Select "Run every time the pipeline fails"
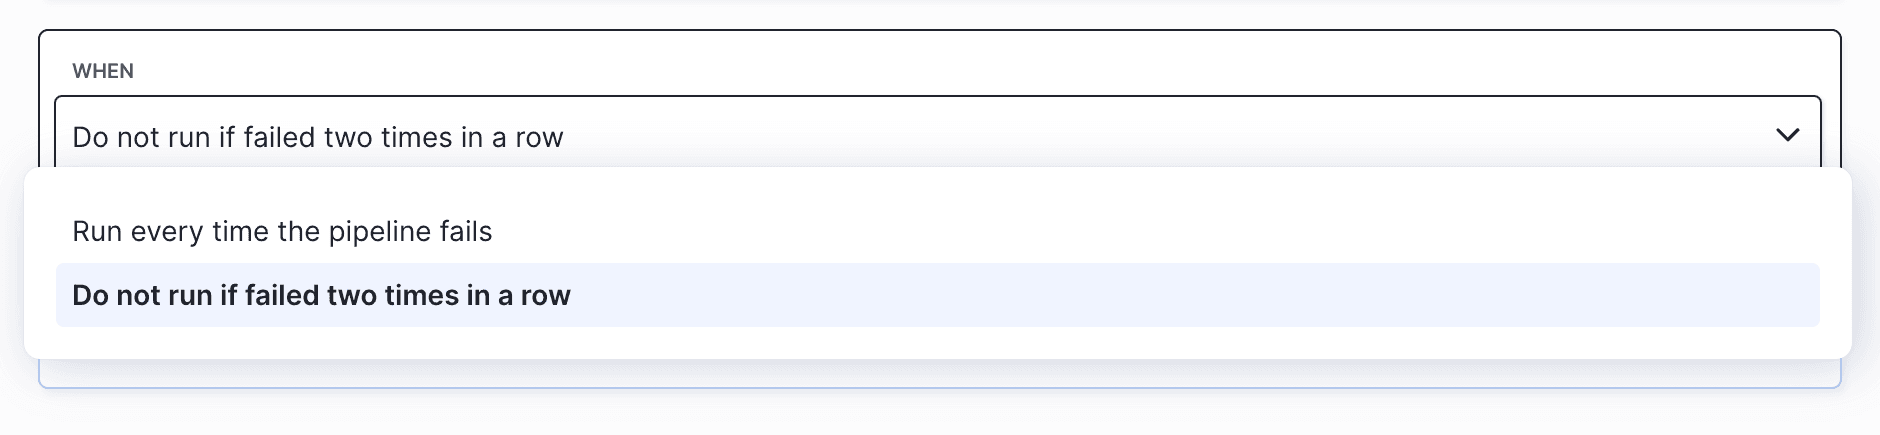The height and width of the screenshot is (435, 1880). [282, 232]
